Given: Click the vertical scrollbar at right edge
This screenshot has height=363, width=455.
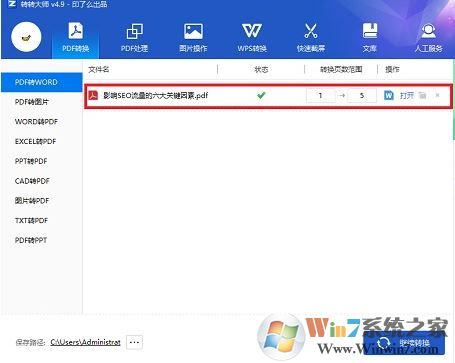Looking at the screenshot, I should click(454, 100).
